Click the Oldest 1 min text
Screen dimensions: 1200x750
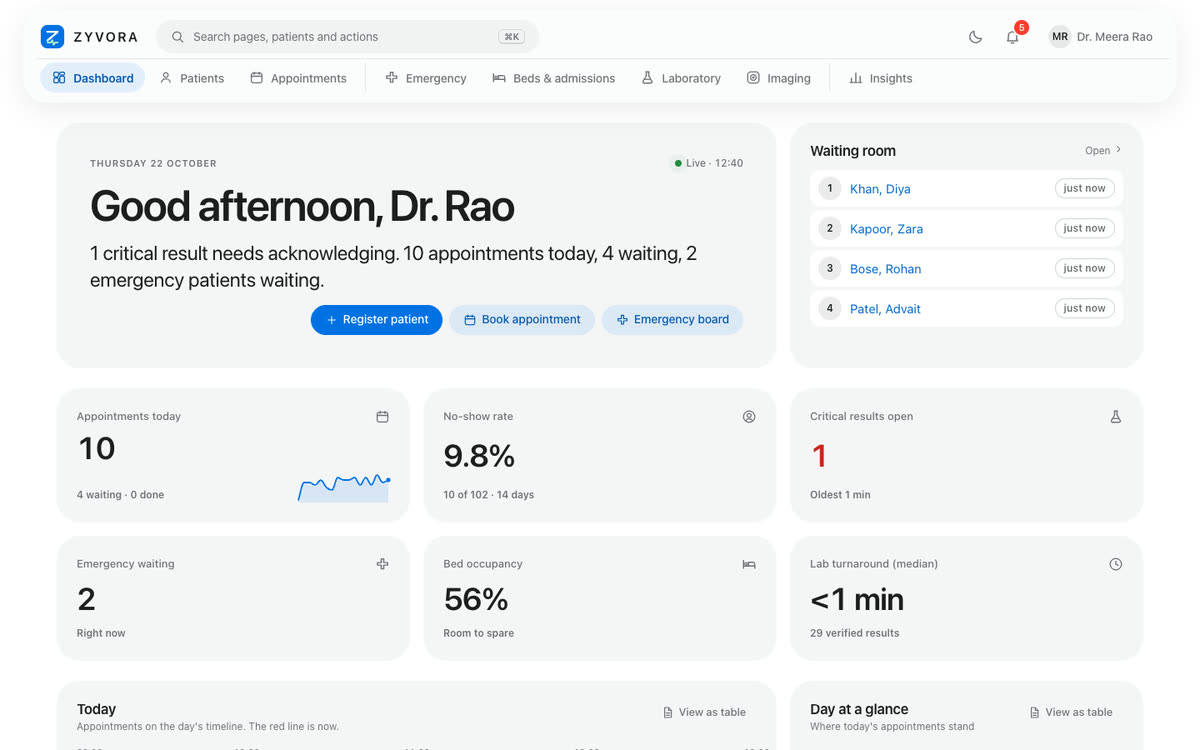tap(840, 494)
